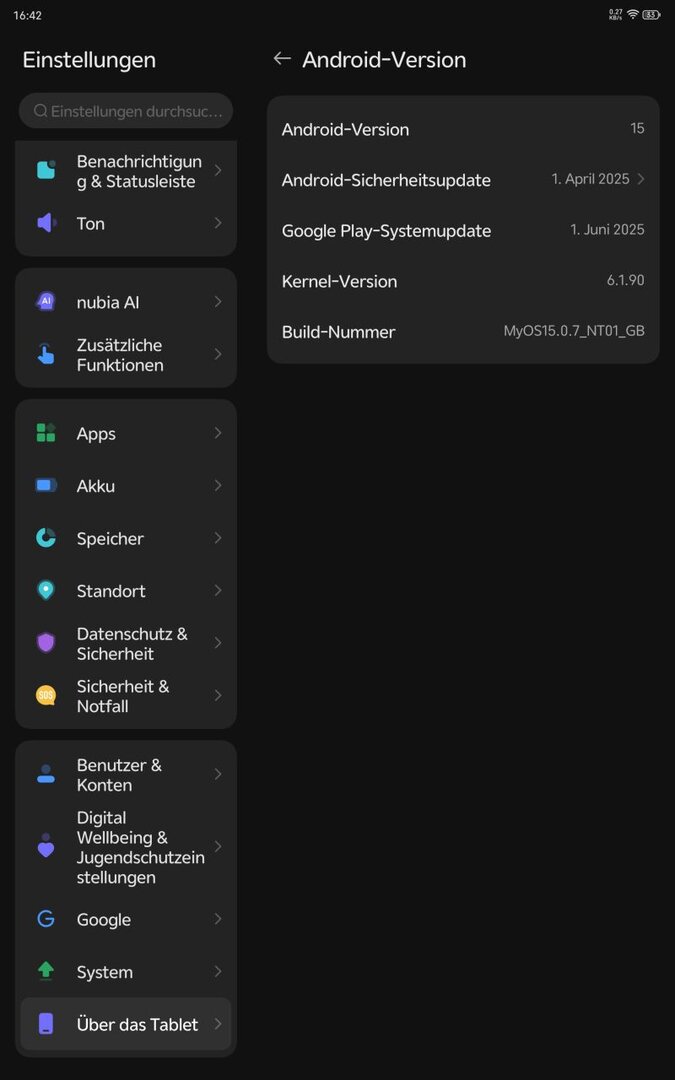Click the Speicher storage icon
Screen dimensions: 675x1080
(46, 538)
